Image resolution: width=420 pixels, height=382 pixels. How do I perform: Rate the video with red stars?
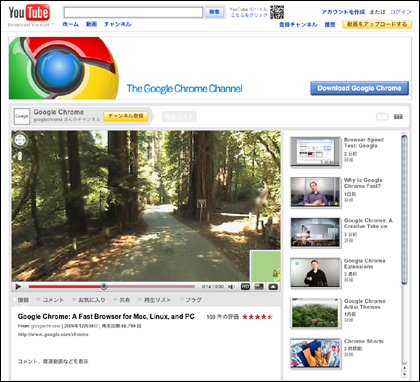(257, 317)
